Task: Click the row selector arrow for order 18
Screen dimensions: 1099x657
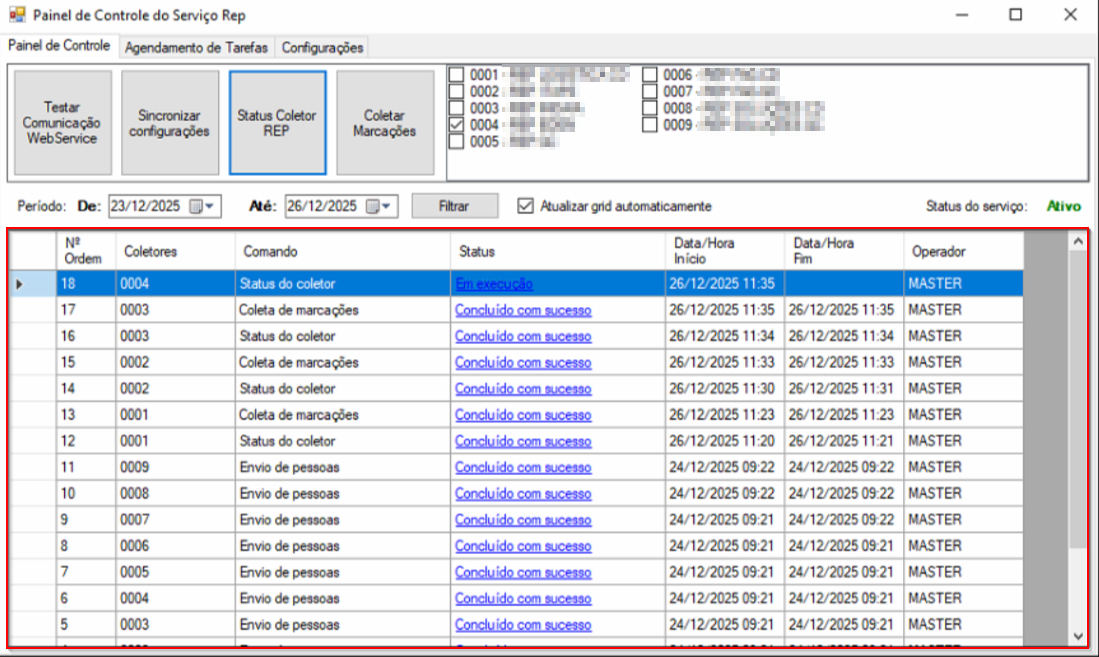Action: 20,284
